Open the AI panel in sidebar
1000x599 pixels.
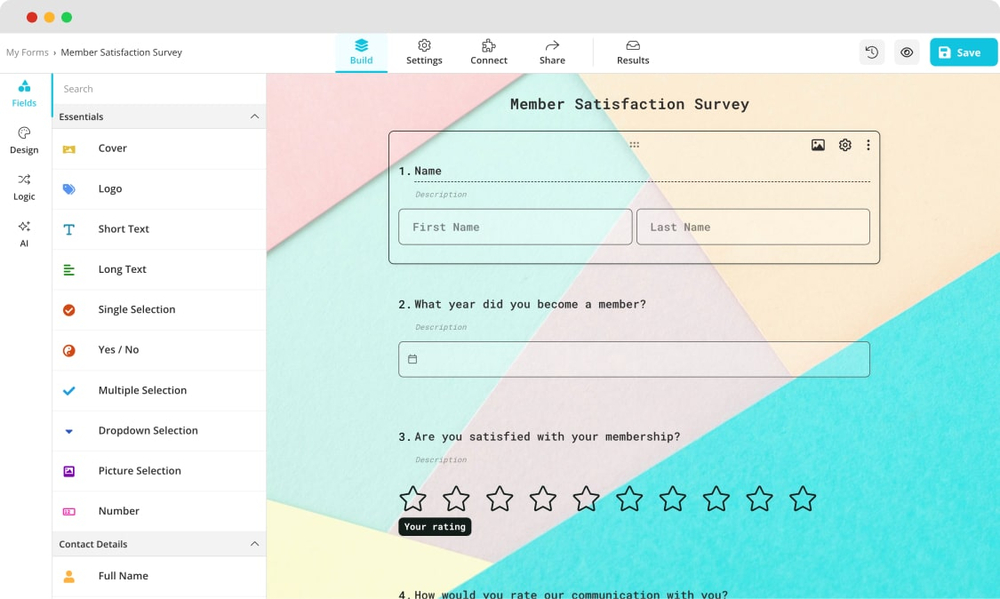[x=24, y=233]
